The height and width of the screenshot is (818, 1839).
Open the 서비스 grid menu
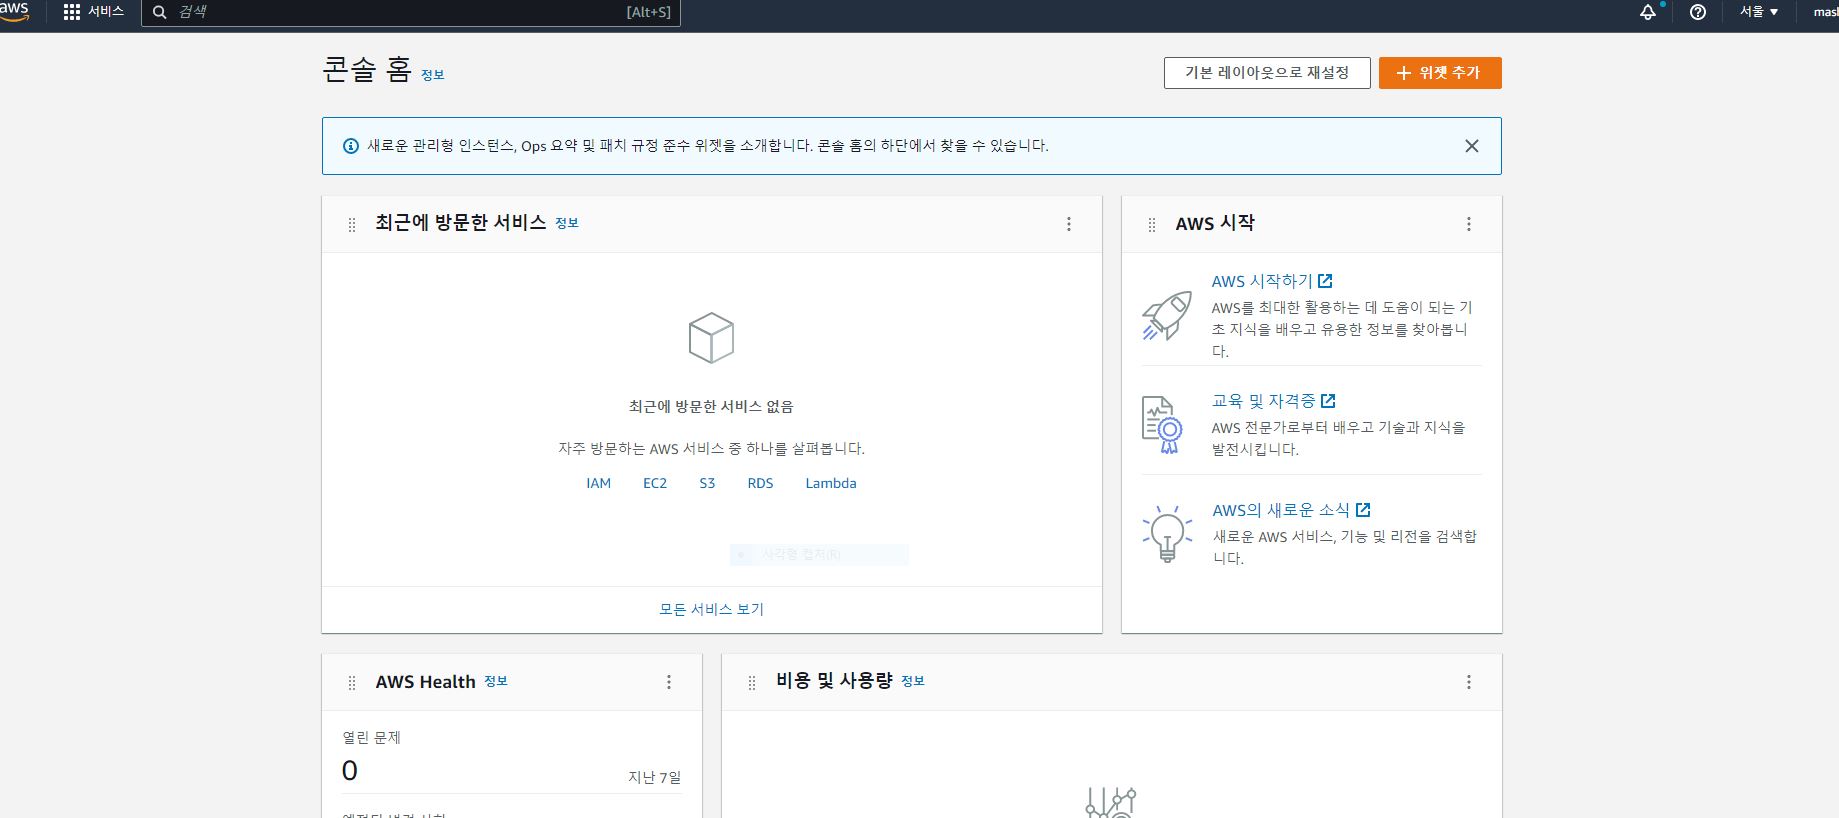pos(94,12)
